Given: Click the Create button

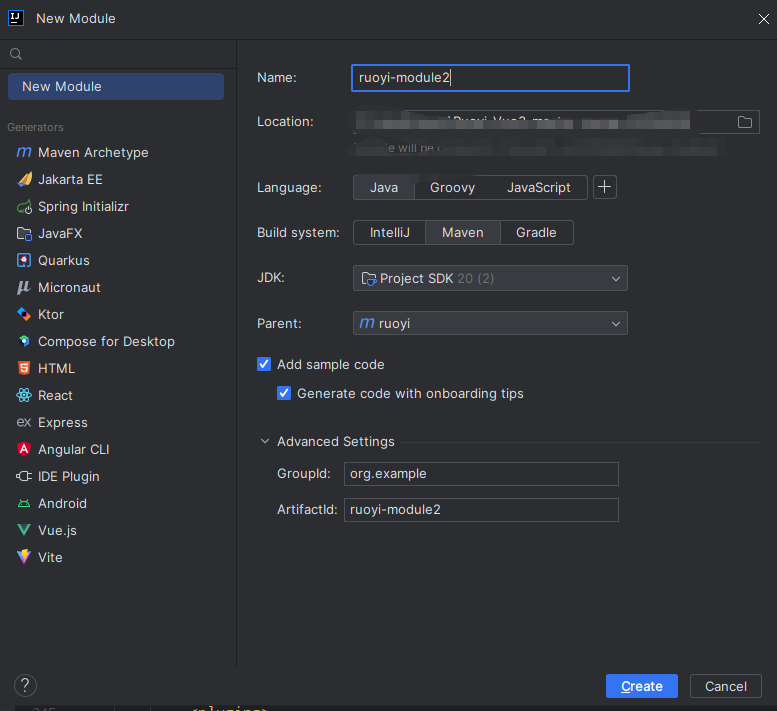Looking at the screenshot, I should point(642,686).
